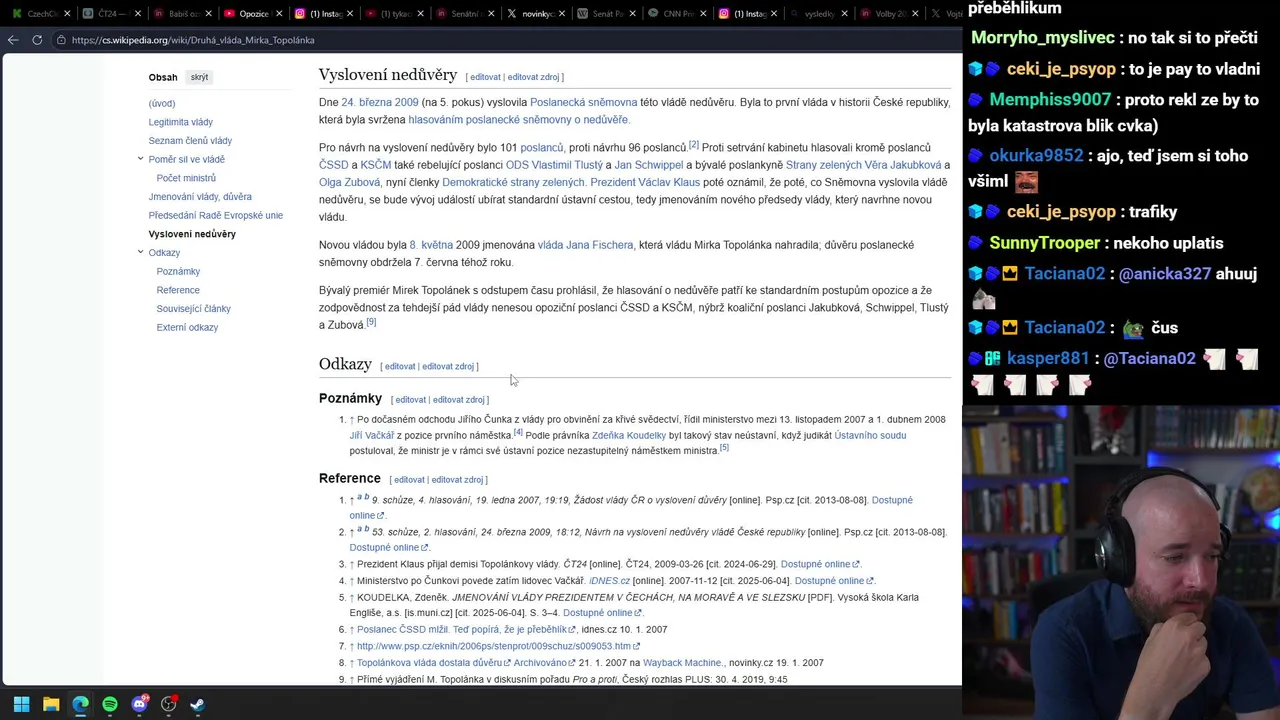This screenshot has width=1280, height=720.
Task: Open the Wayback Machine link in reference 8
Action: pos(682,663)
